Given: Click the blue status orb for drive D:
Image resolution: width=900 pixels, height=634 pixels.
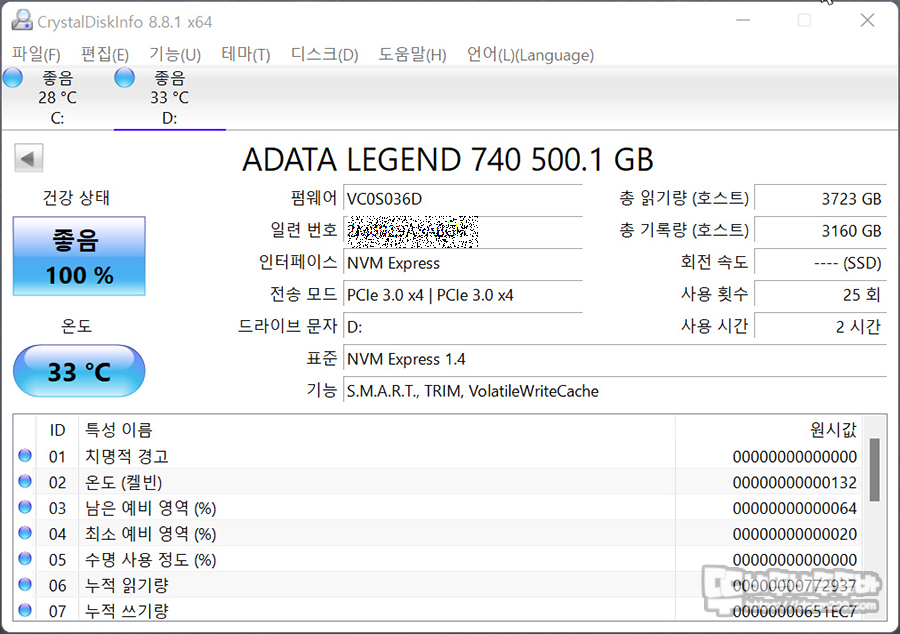Looking at the screenshot, I should pos(125,77).
